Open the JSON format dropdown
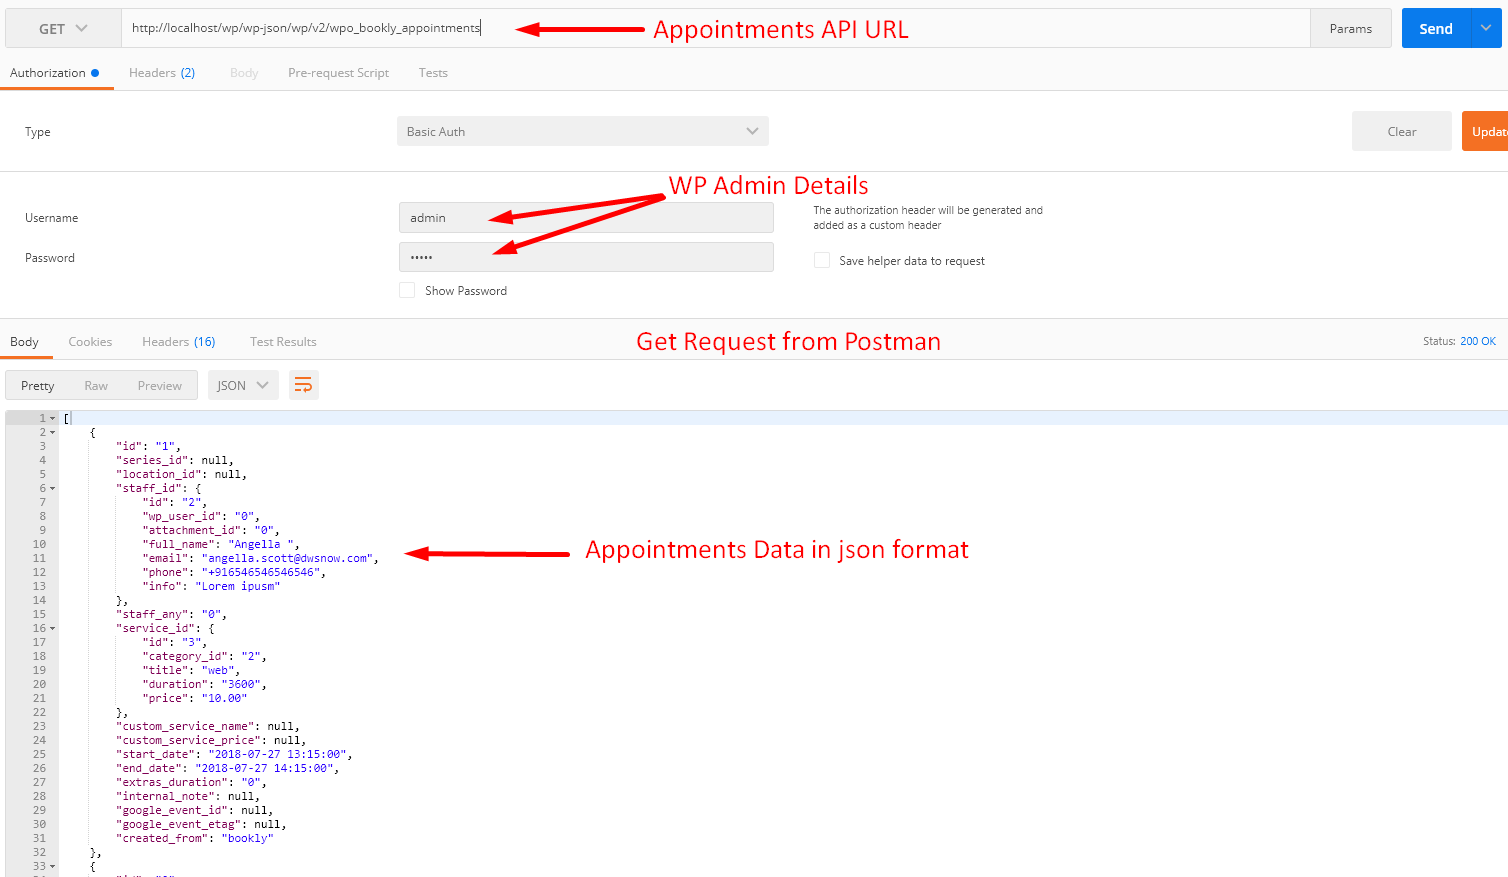This screenshot has width=1508, height=877. click(x=243, y=385)
